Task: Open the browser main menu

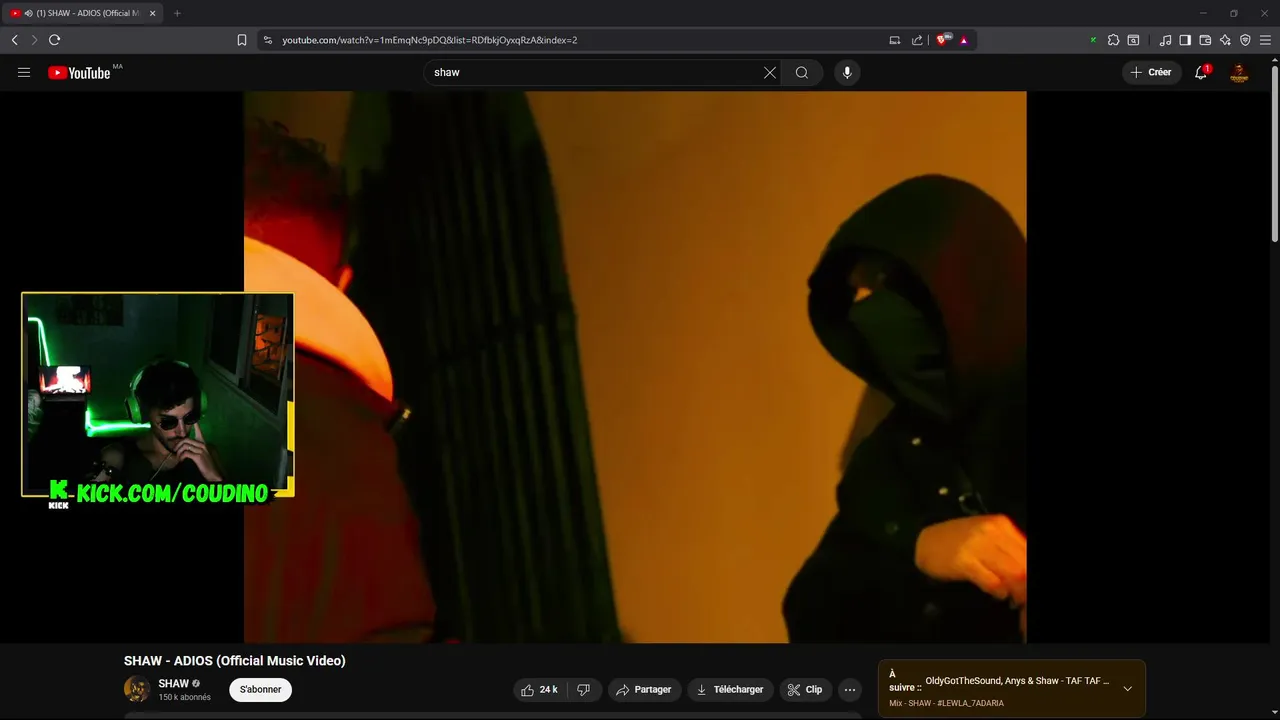Action: point(1265,40)
